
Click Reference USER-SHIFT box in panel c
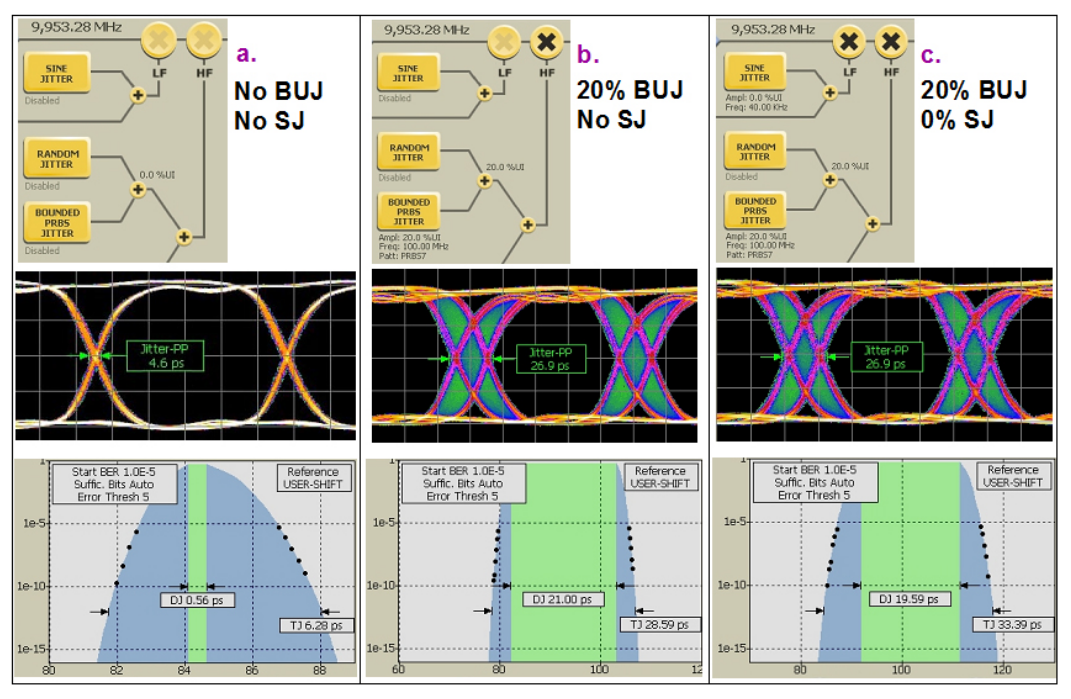coord(1013,477)
